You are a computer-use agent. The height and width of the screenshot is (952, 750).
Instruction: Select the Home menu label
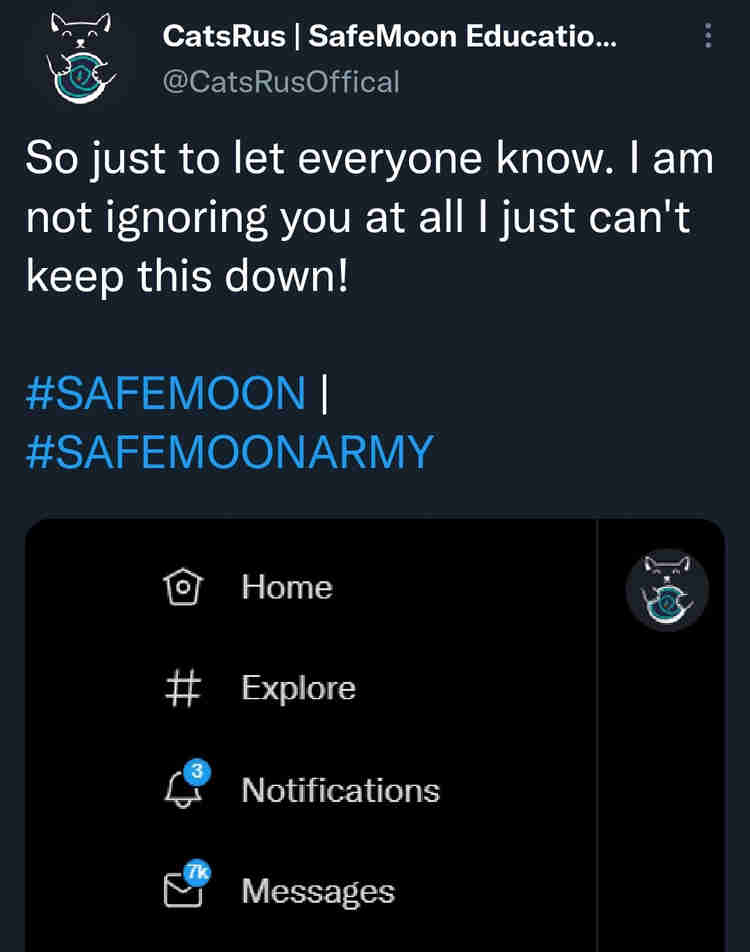click(286, 587)
